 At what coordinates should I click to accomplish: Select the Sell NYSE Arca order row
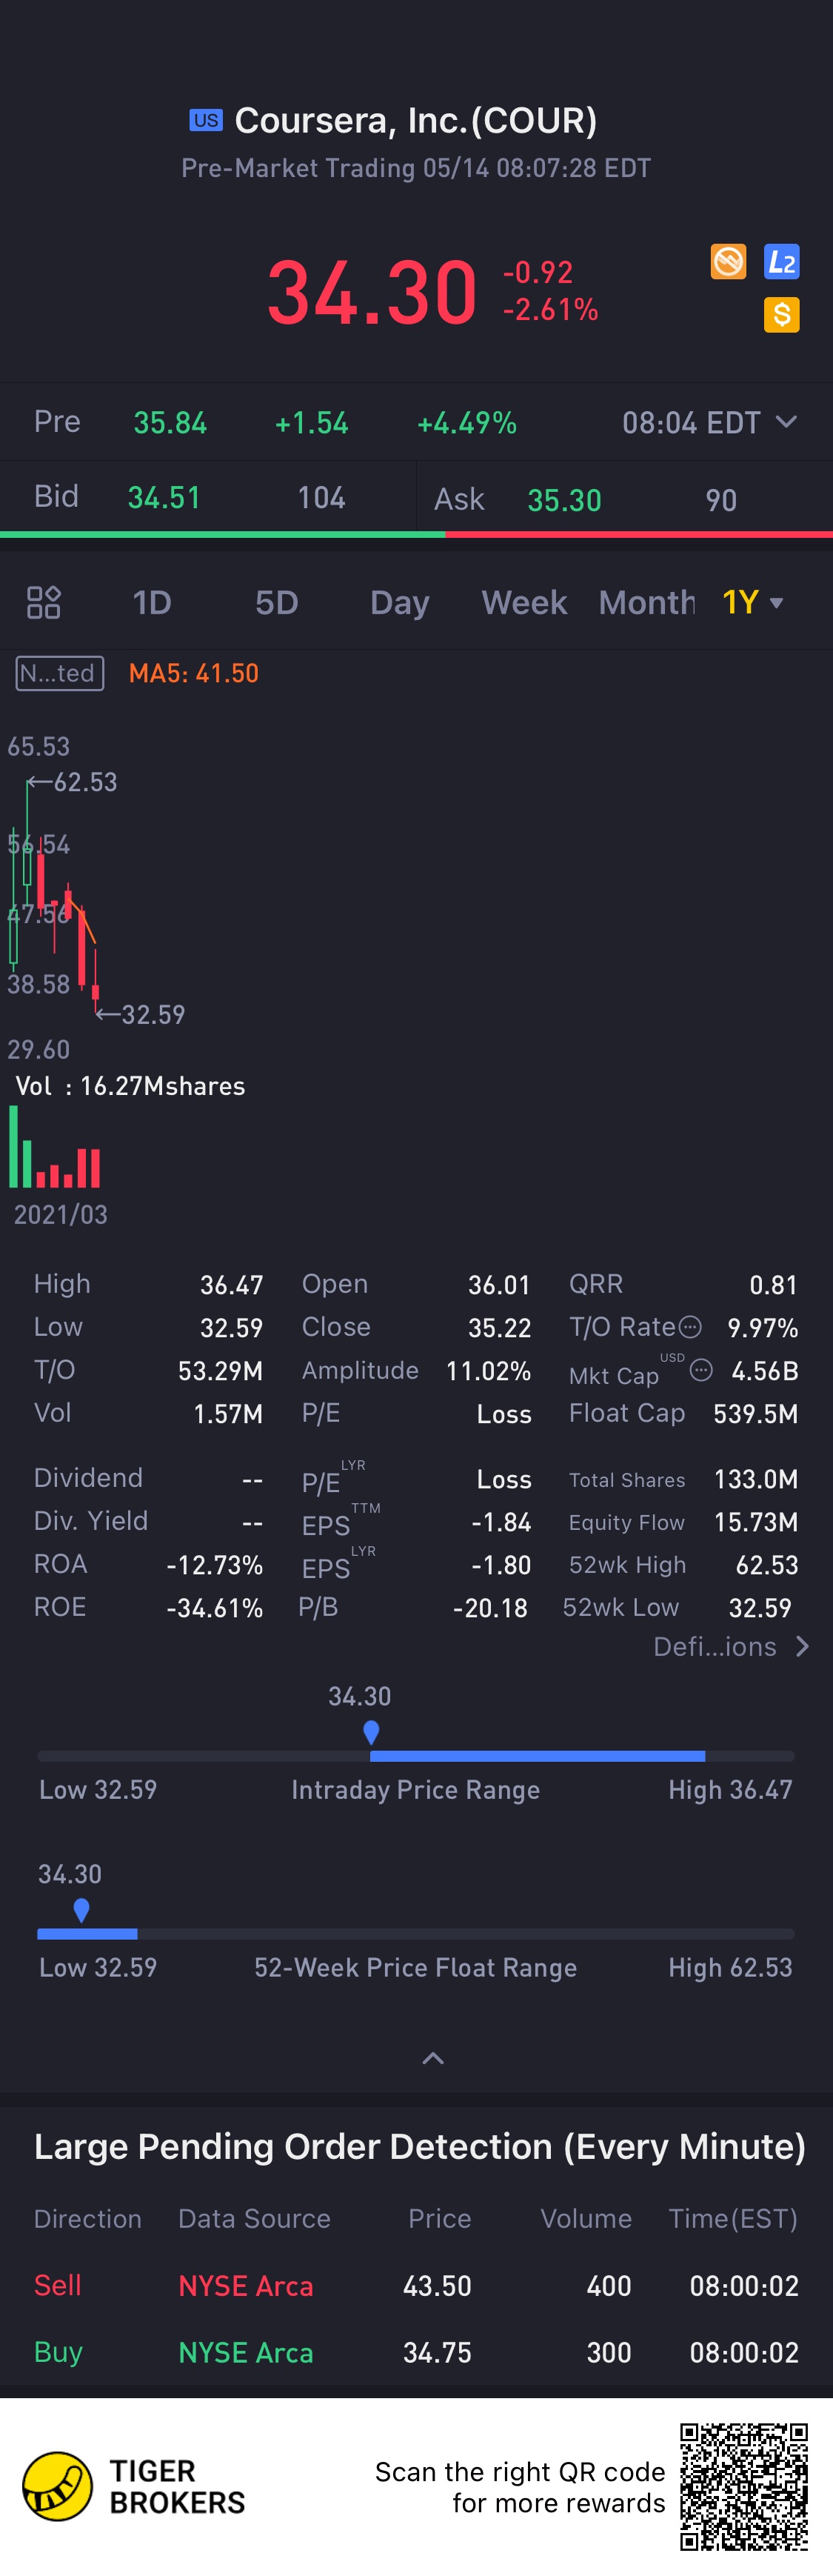pos(416,2285)
